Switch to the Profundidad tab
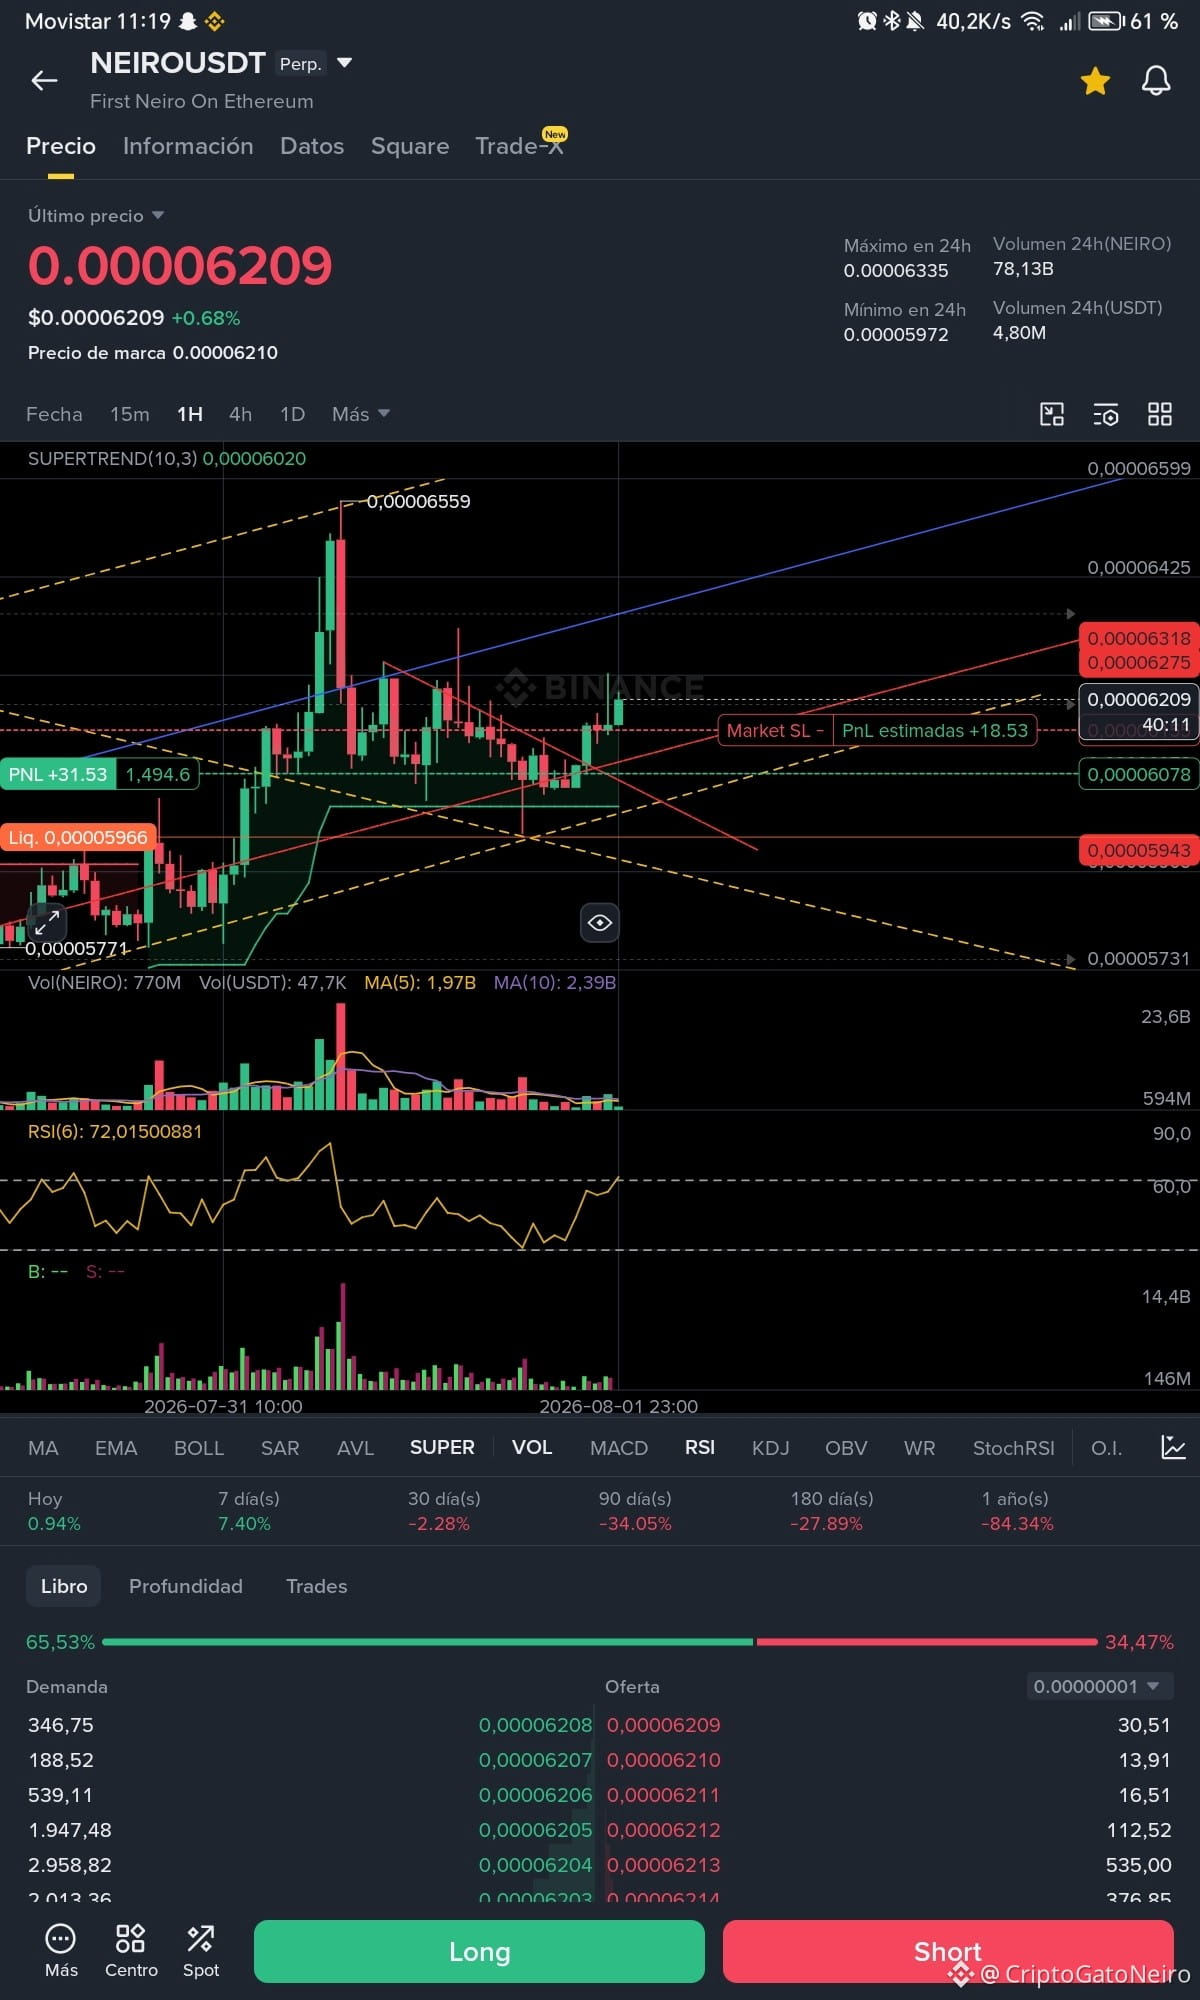The height and width of the screenshot is (2000, 1200). pos(186,1586)
